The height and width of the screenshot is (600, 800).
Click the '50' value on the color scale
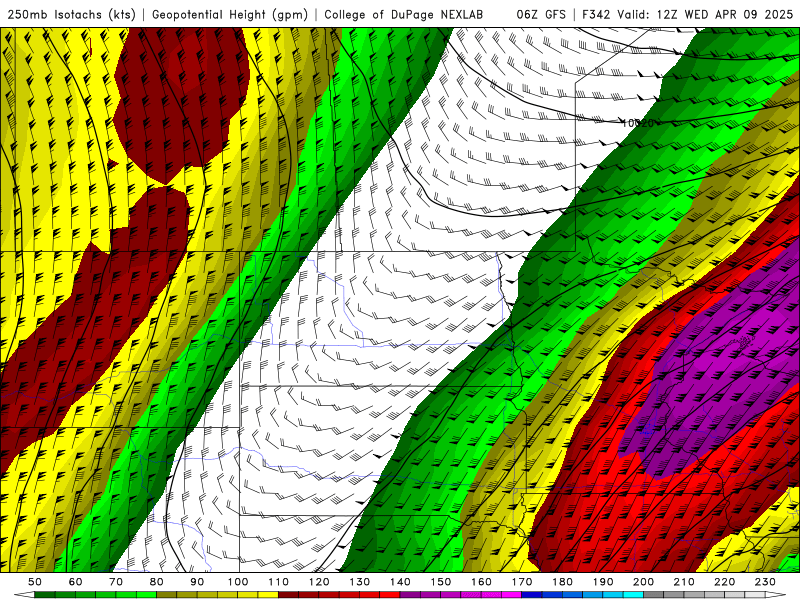point(35,582)
